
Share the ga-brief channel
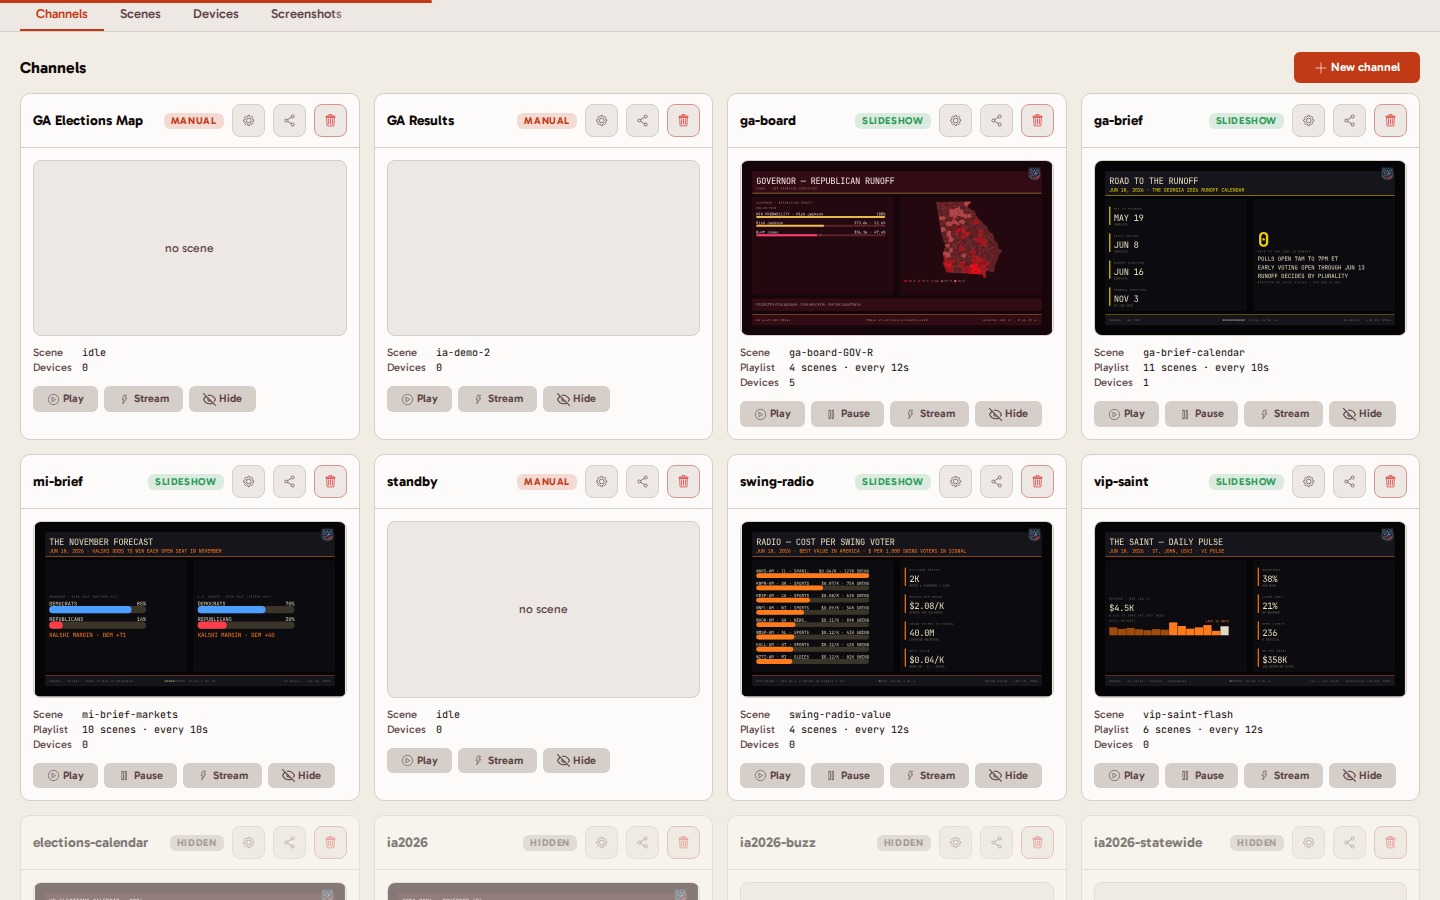1350,120
